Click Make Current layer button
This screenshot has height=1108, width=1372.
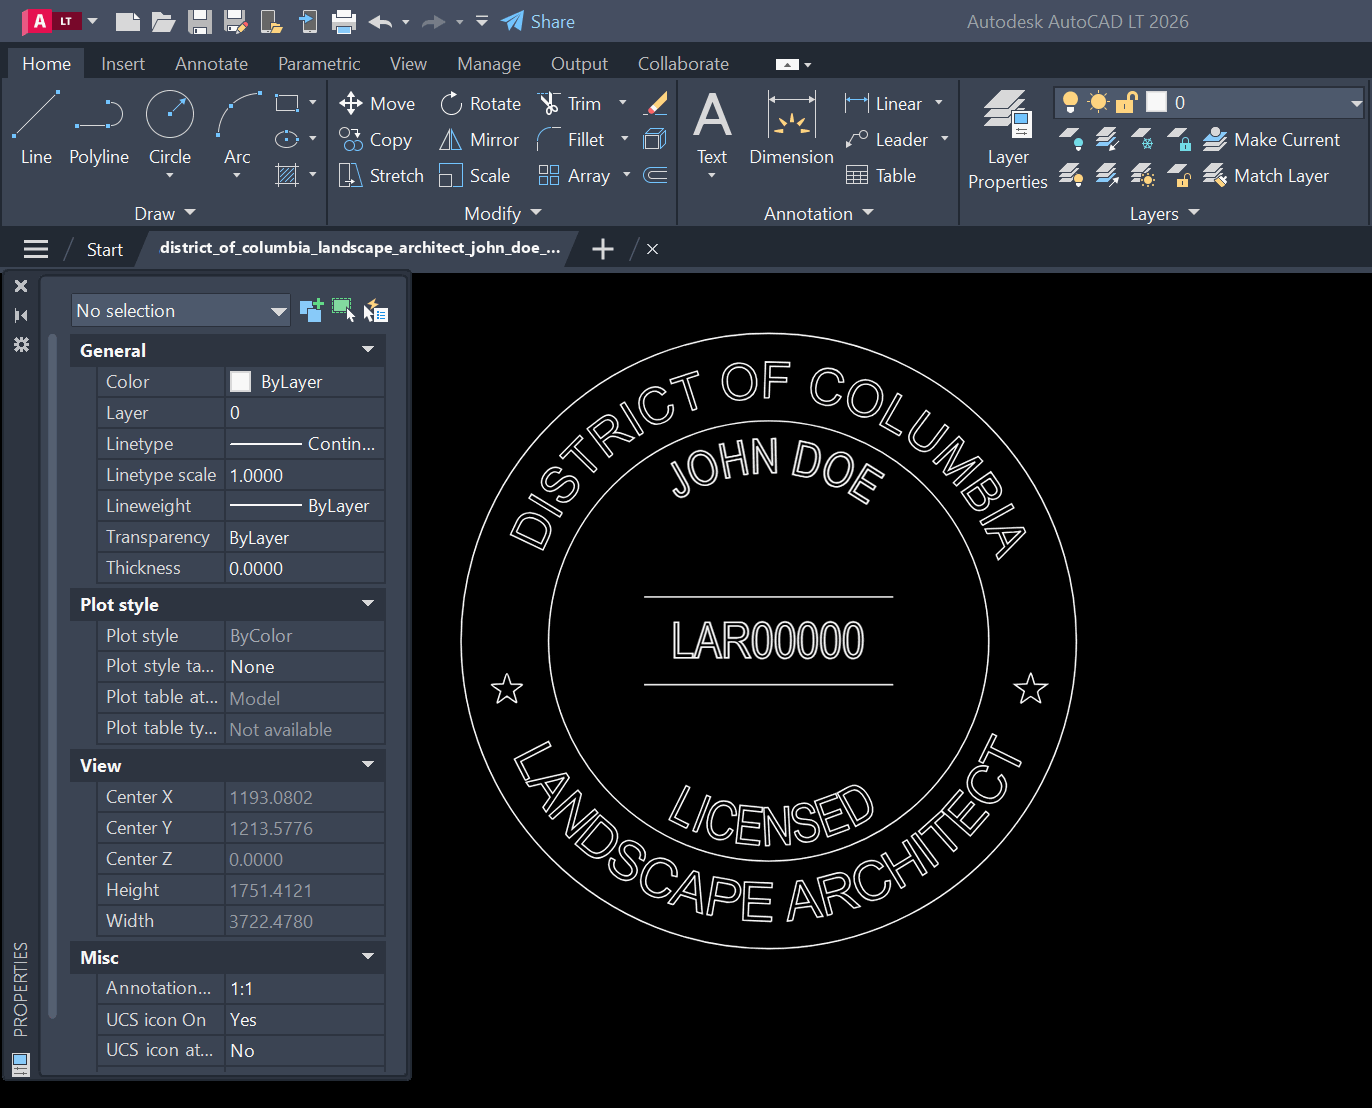coord(1271,139)
